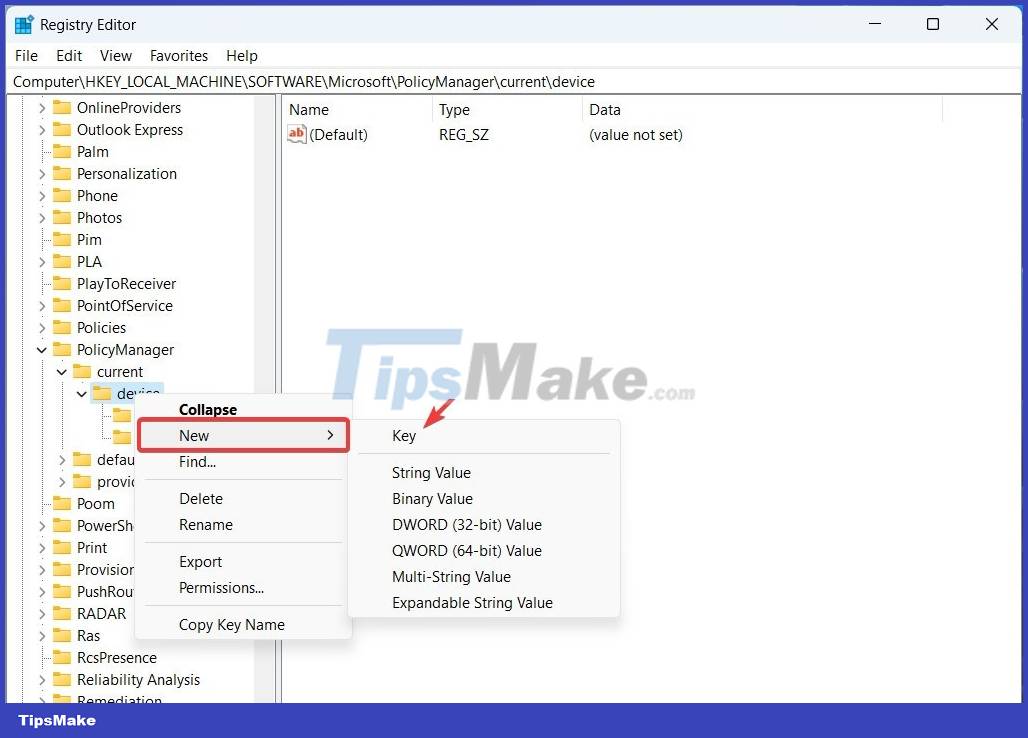The height and width of the screenshot is (738, 1028).
Task: Click the RcsPresence folder icon
Action: [62, 657]
